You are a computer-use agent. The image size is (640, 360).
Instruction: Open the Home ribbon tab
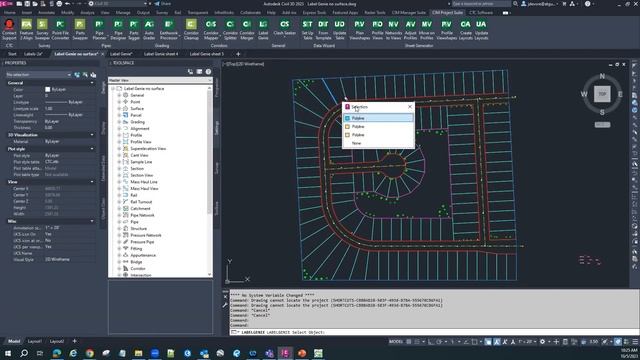coord(9,13)
